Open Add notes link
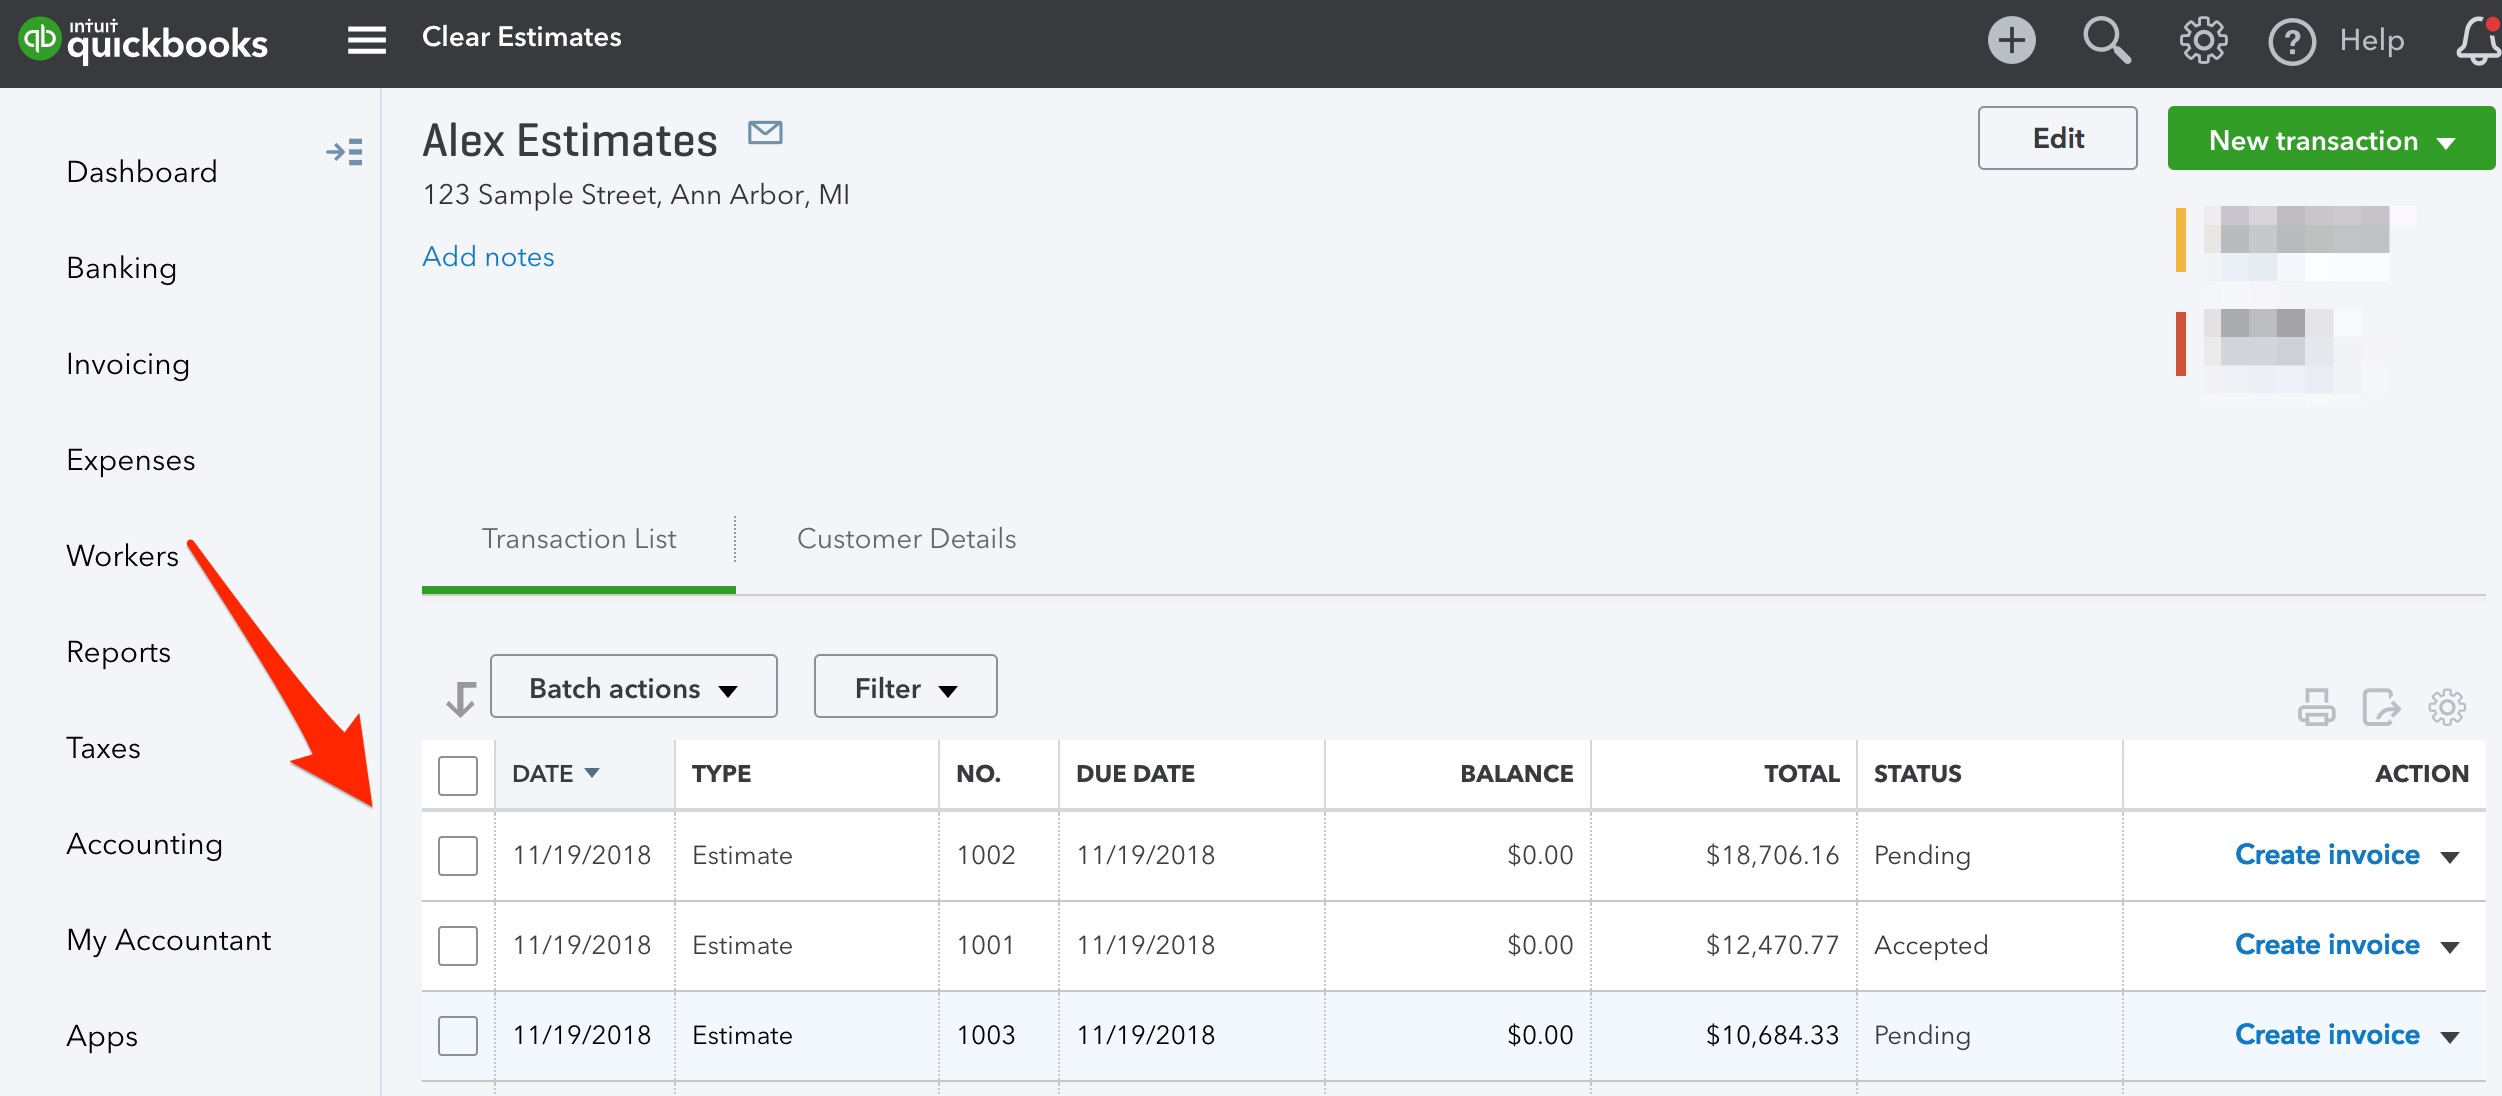 488,256
